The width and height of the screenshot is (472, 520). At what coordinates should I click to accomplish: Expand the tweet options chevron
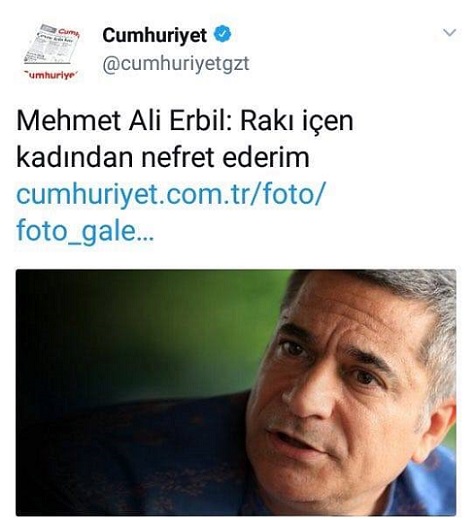point(449,32)
